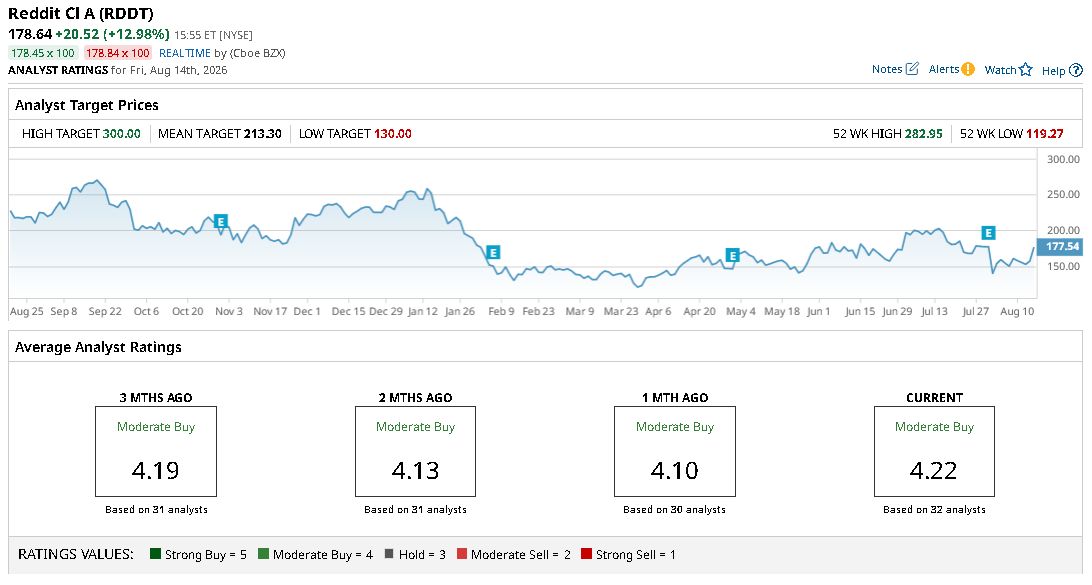Open the Notes link
The width and height of the screenshot is (1092, 585).
tap(887, 69)
